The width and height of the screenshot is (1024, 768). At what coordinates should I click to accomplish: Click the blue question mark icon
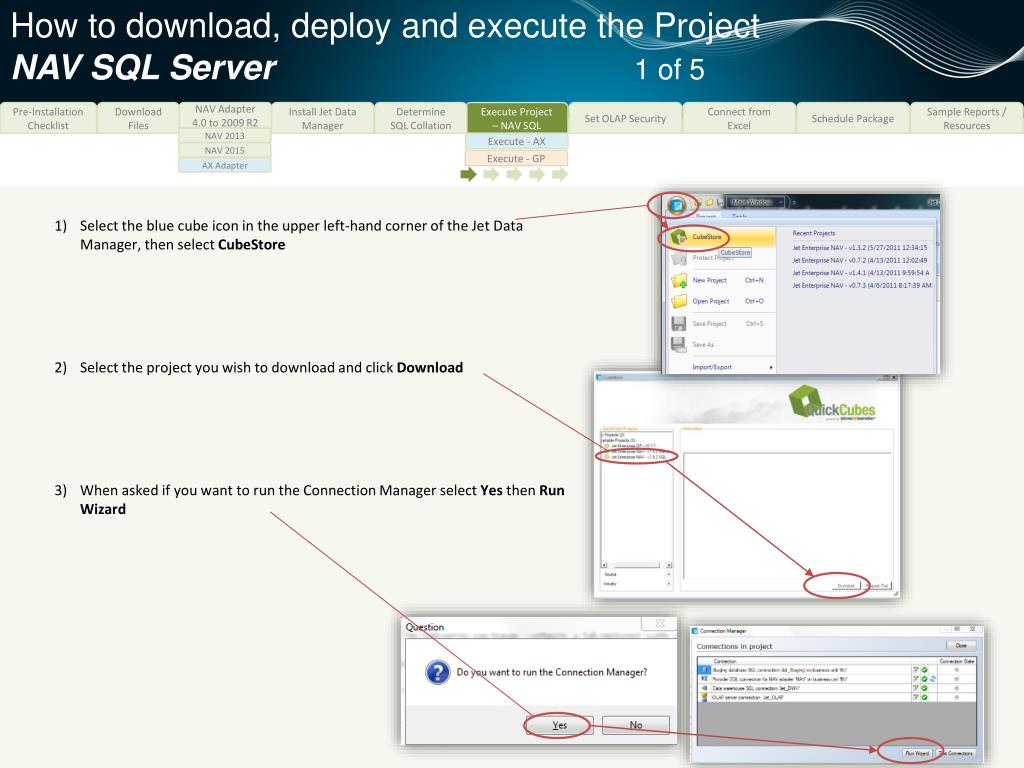[x=438, y=672]
